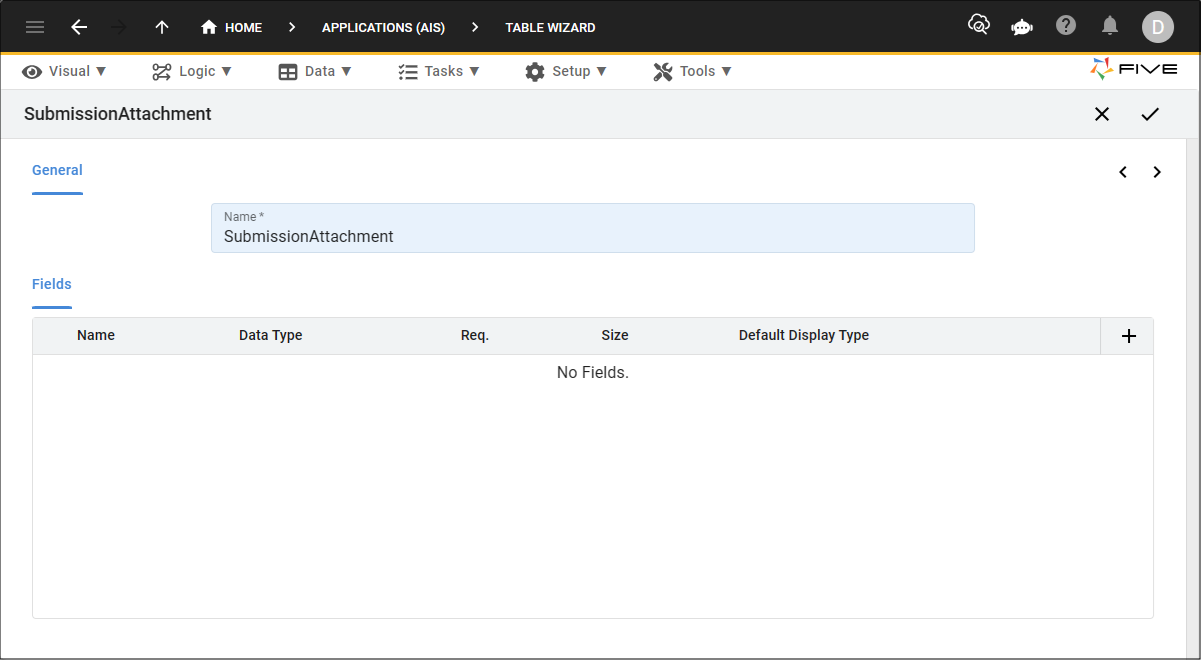
Task: Open the notifications bell
Action: (x=1110, y=27)
